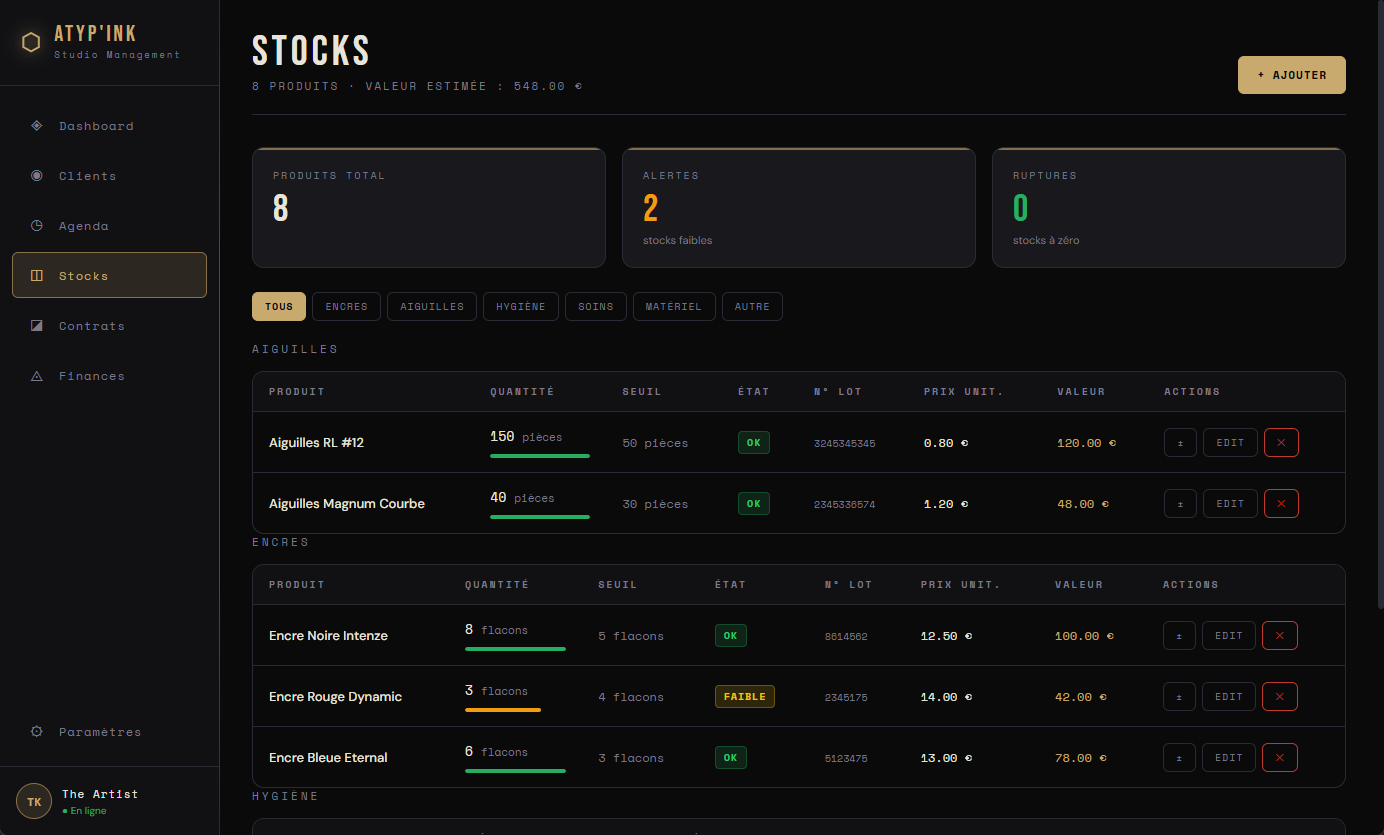The width and height of the screenshot is (1384, 835).
Task: Edit the Encre Bleue Eternal product
Action: click(x=1229, y=757)
